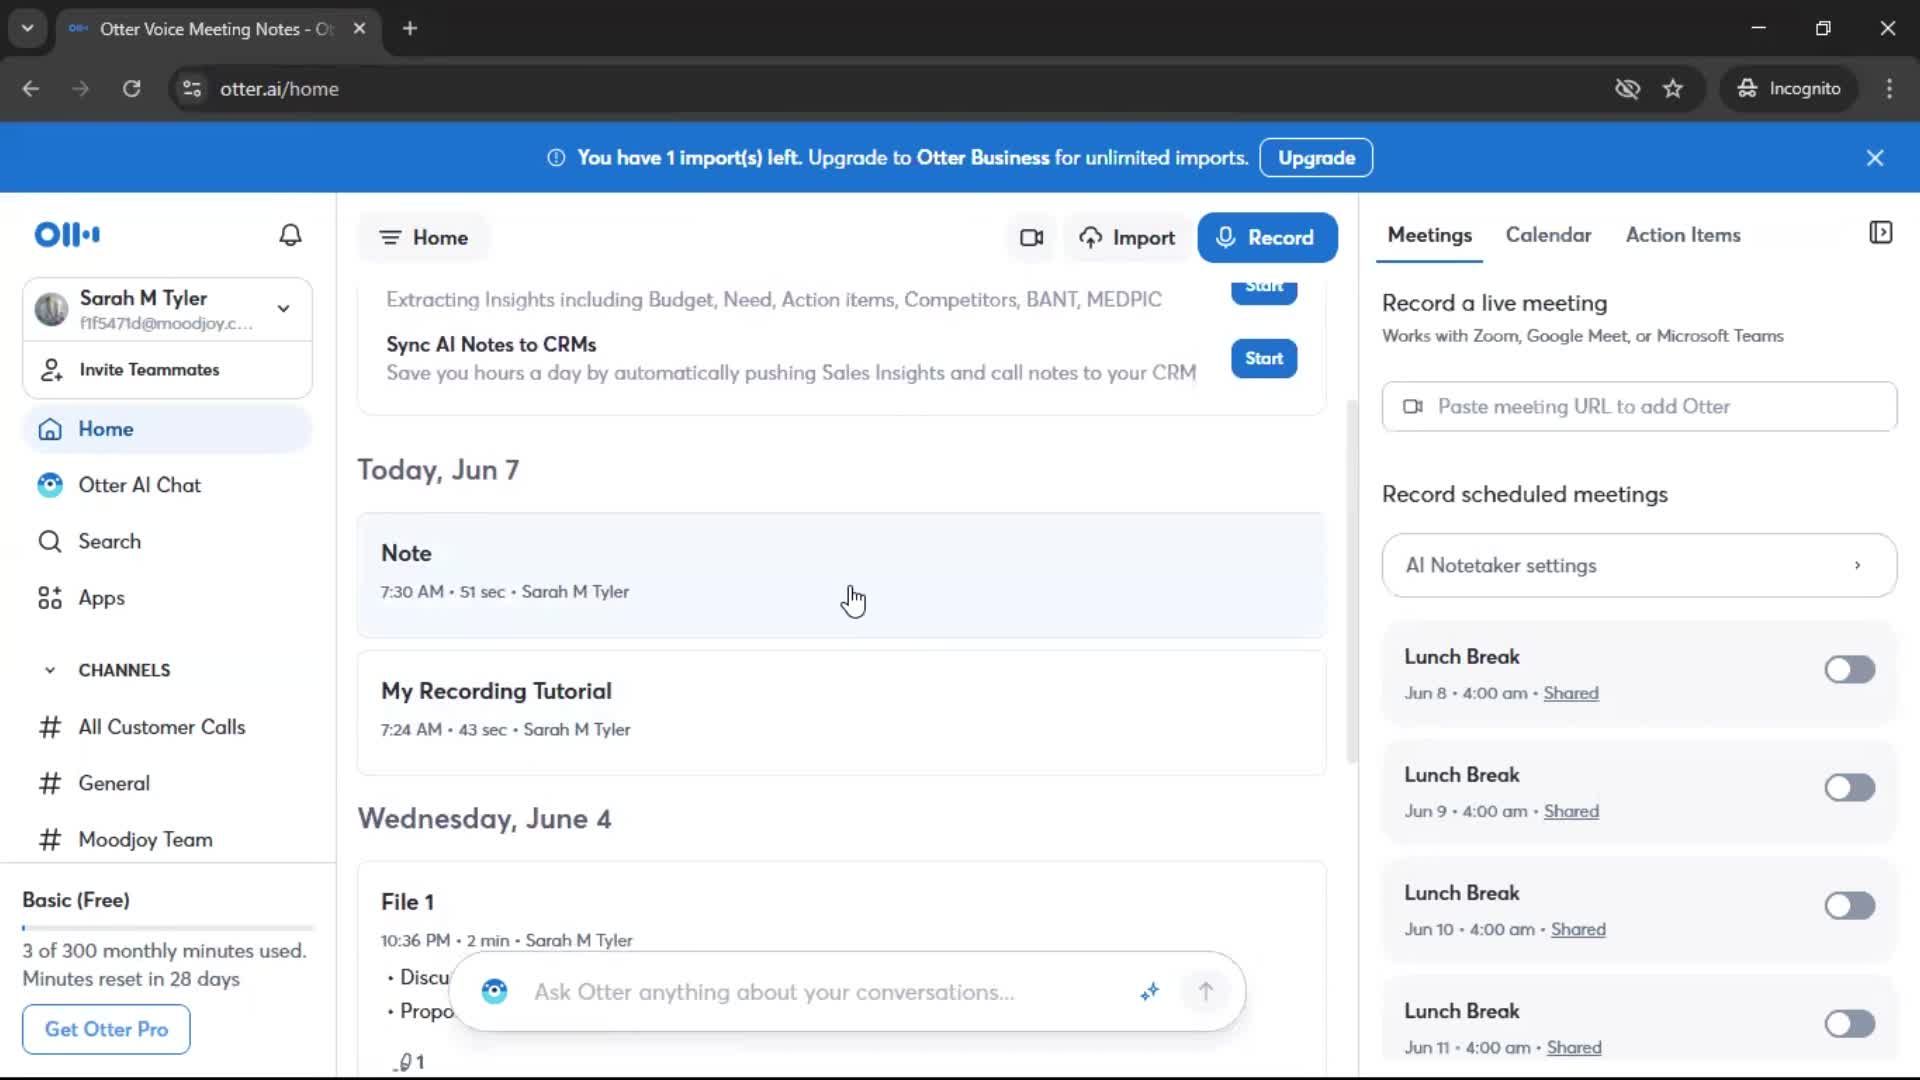Click Get Otter Pro

click(106, 1029)
